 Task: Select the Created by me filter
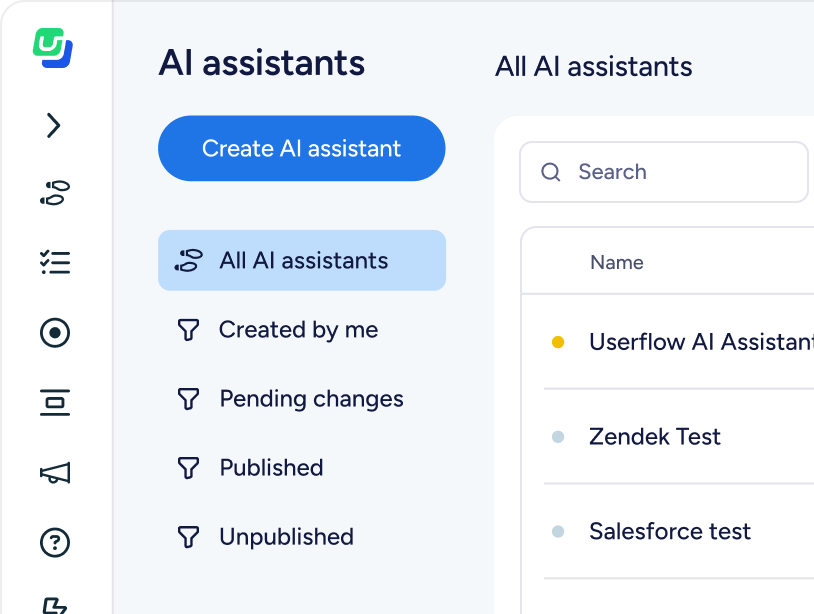[298, 330]
